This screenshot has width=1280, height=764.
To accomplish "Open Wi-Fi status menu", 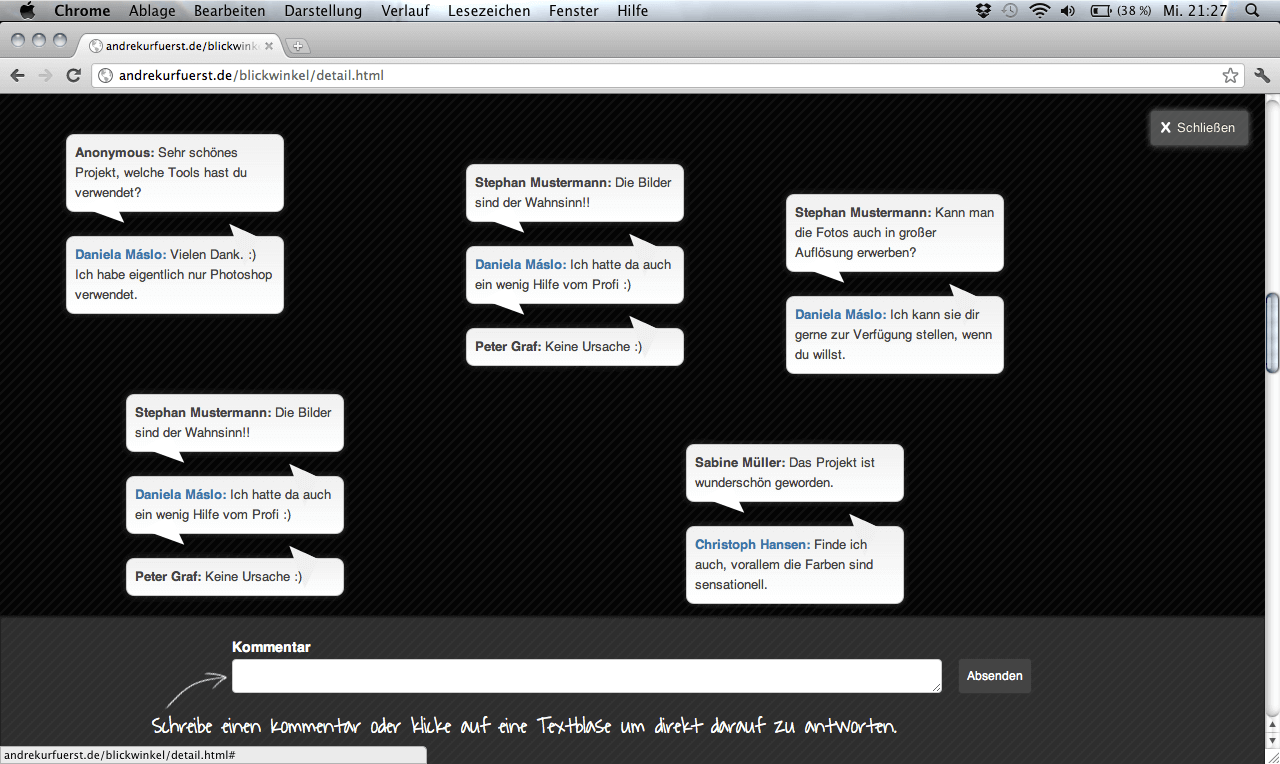I will tap(1040, 11).
